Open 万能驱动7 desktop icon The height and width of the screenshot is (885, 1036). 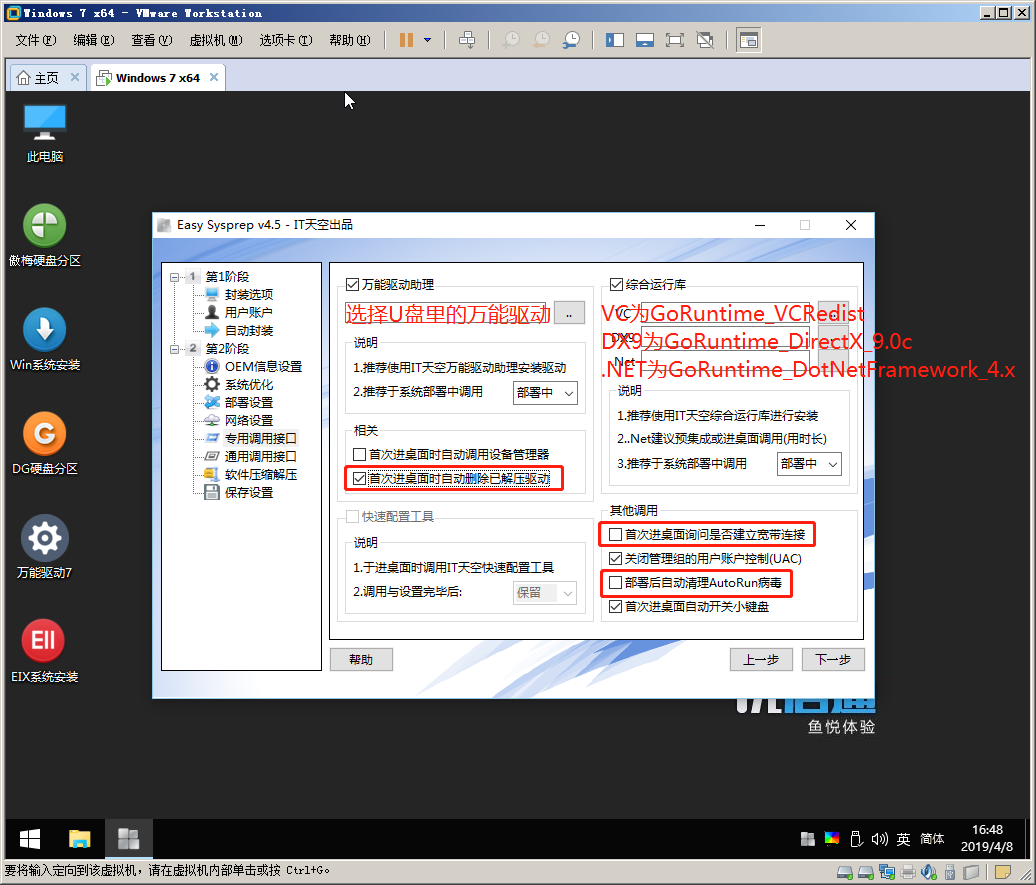pyautogui.click(x=44, y=547)
